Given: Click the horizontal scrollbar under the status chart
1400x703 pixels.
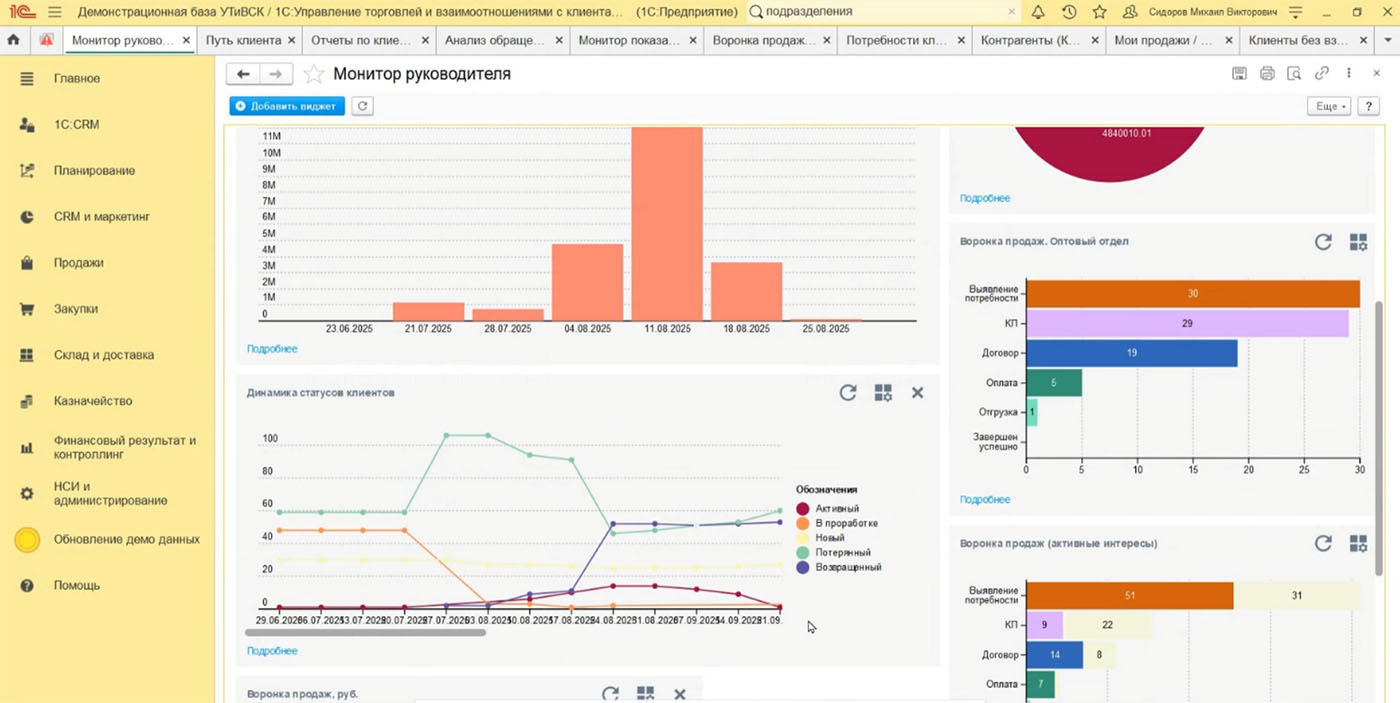Looking at the screenshot, I should click(x=365, y=632).
